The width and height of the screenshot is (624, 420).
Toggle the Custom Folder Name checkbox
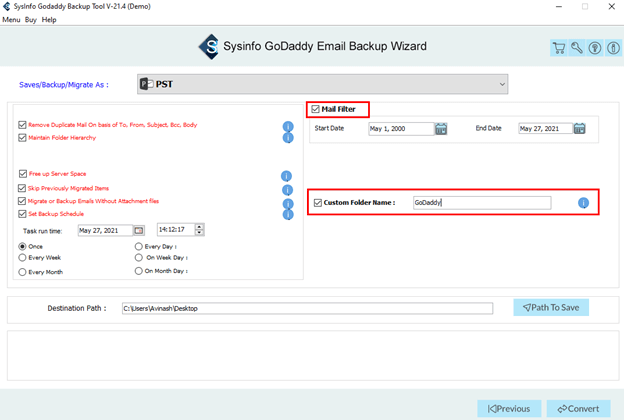pyautogui.click(x=318, y=203)
